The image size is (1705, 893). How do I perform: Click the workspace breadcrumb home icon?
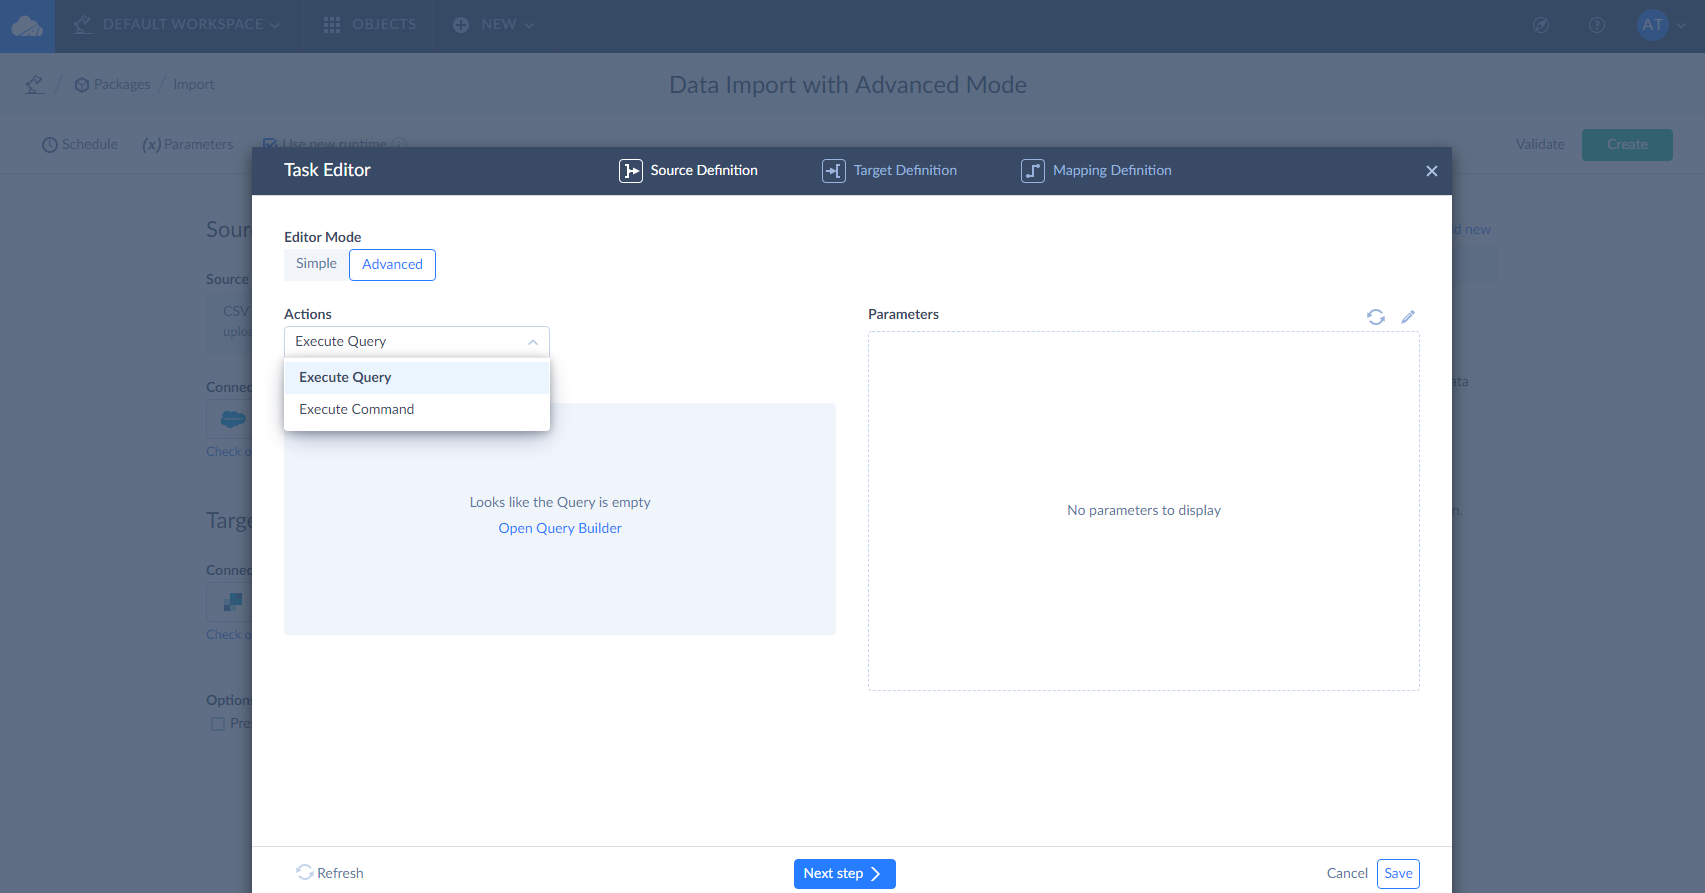[35, 85]
